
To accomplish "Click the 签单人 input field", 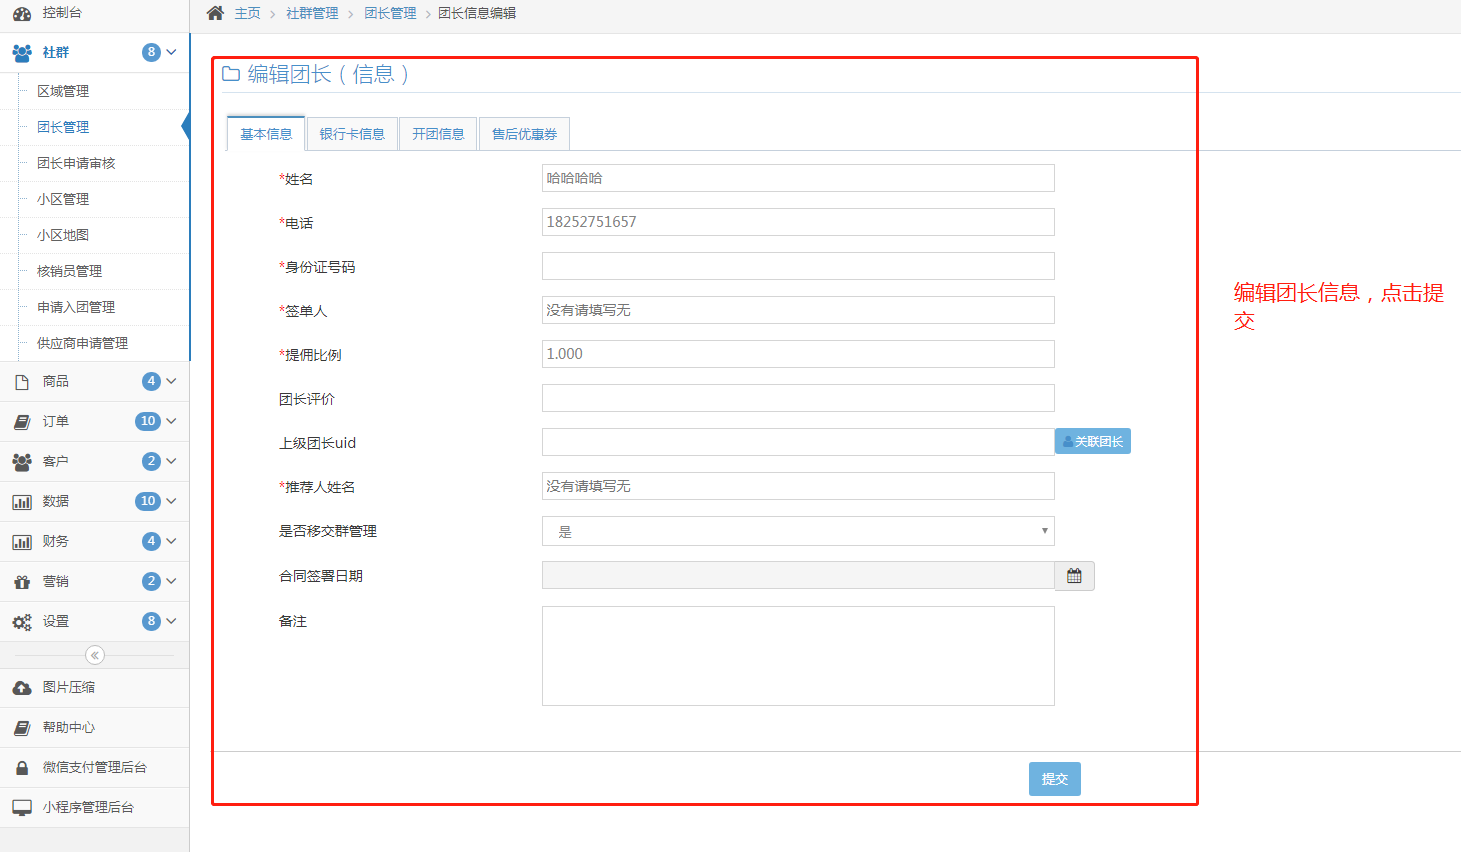I will coord(798,310).
